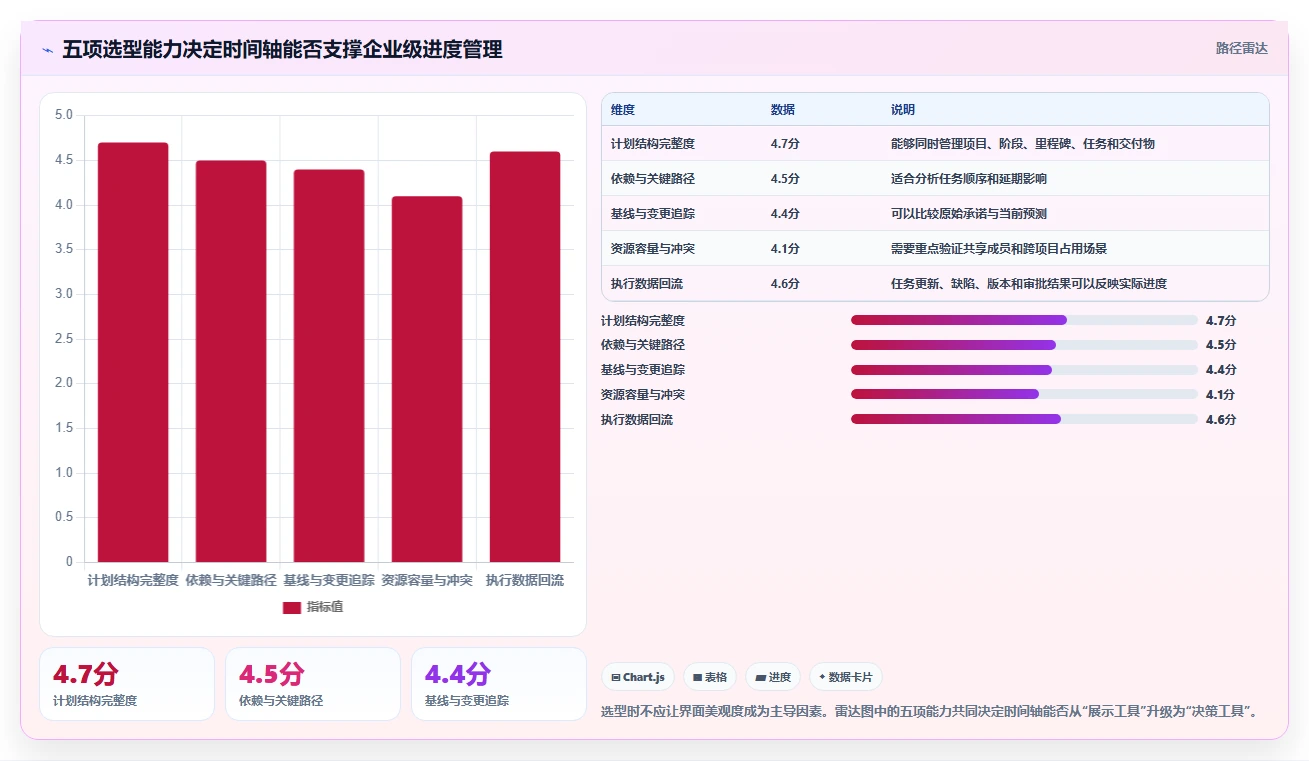Select table cell 资源容量与冲突 in 维度 column
This screenshot has height=761, width=1309.
[653, 249]
